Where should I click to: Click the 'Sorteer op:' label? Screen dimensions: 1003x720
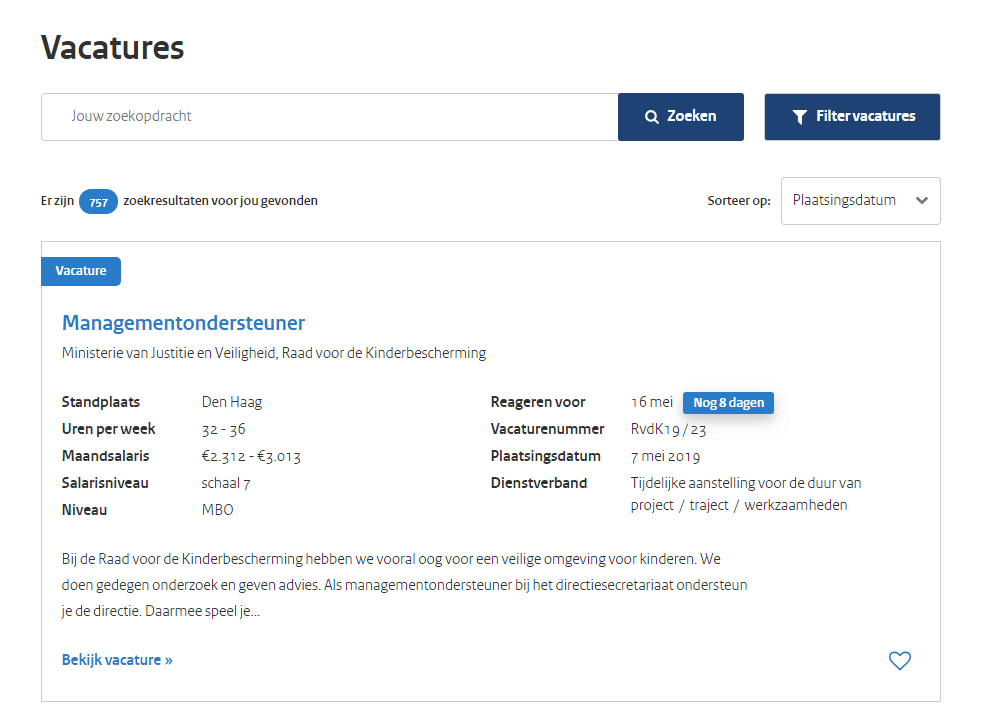pos(739,201)
